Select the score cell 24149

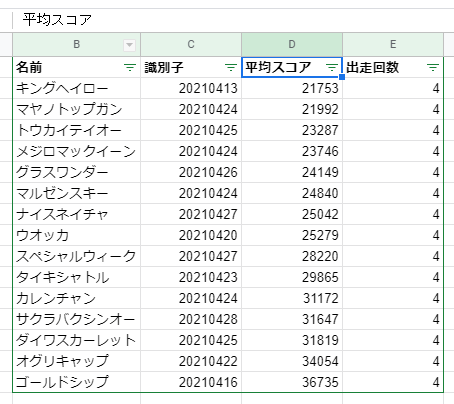(292, 172)
